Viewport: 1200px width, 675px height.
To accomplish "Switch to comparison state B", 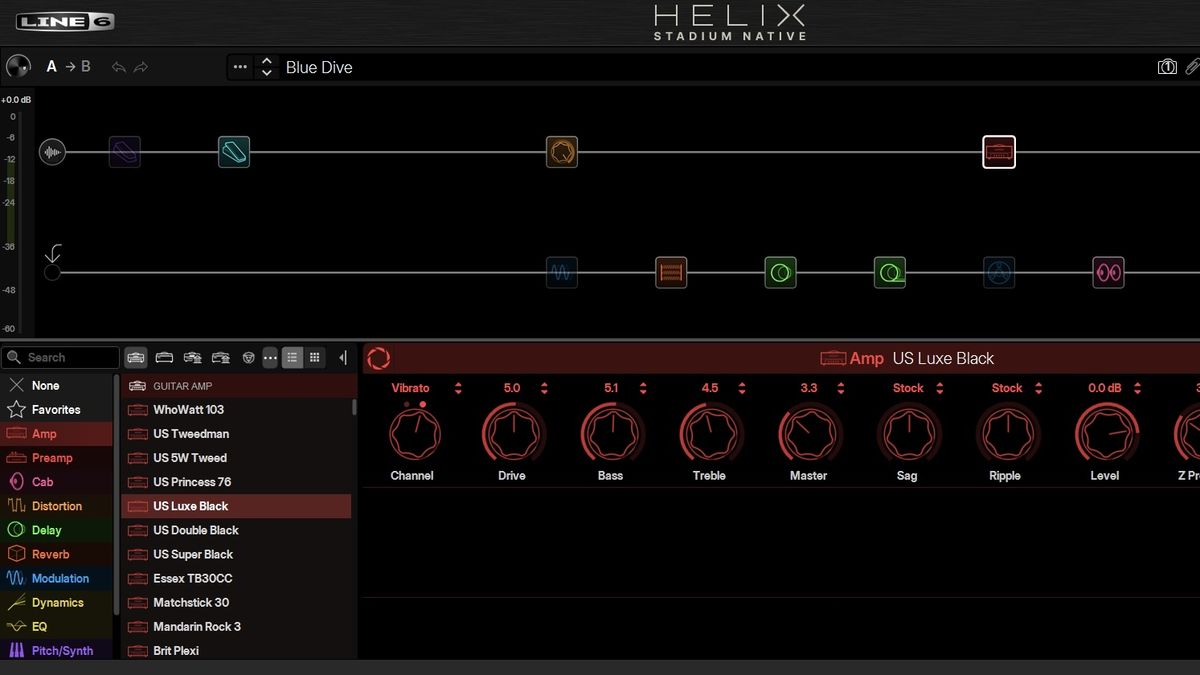I will [85, 67].
